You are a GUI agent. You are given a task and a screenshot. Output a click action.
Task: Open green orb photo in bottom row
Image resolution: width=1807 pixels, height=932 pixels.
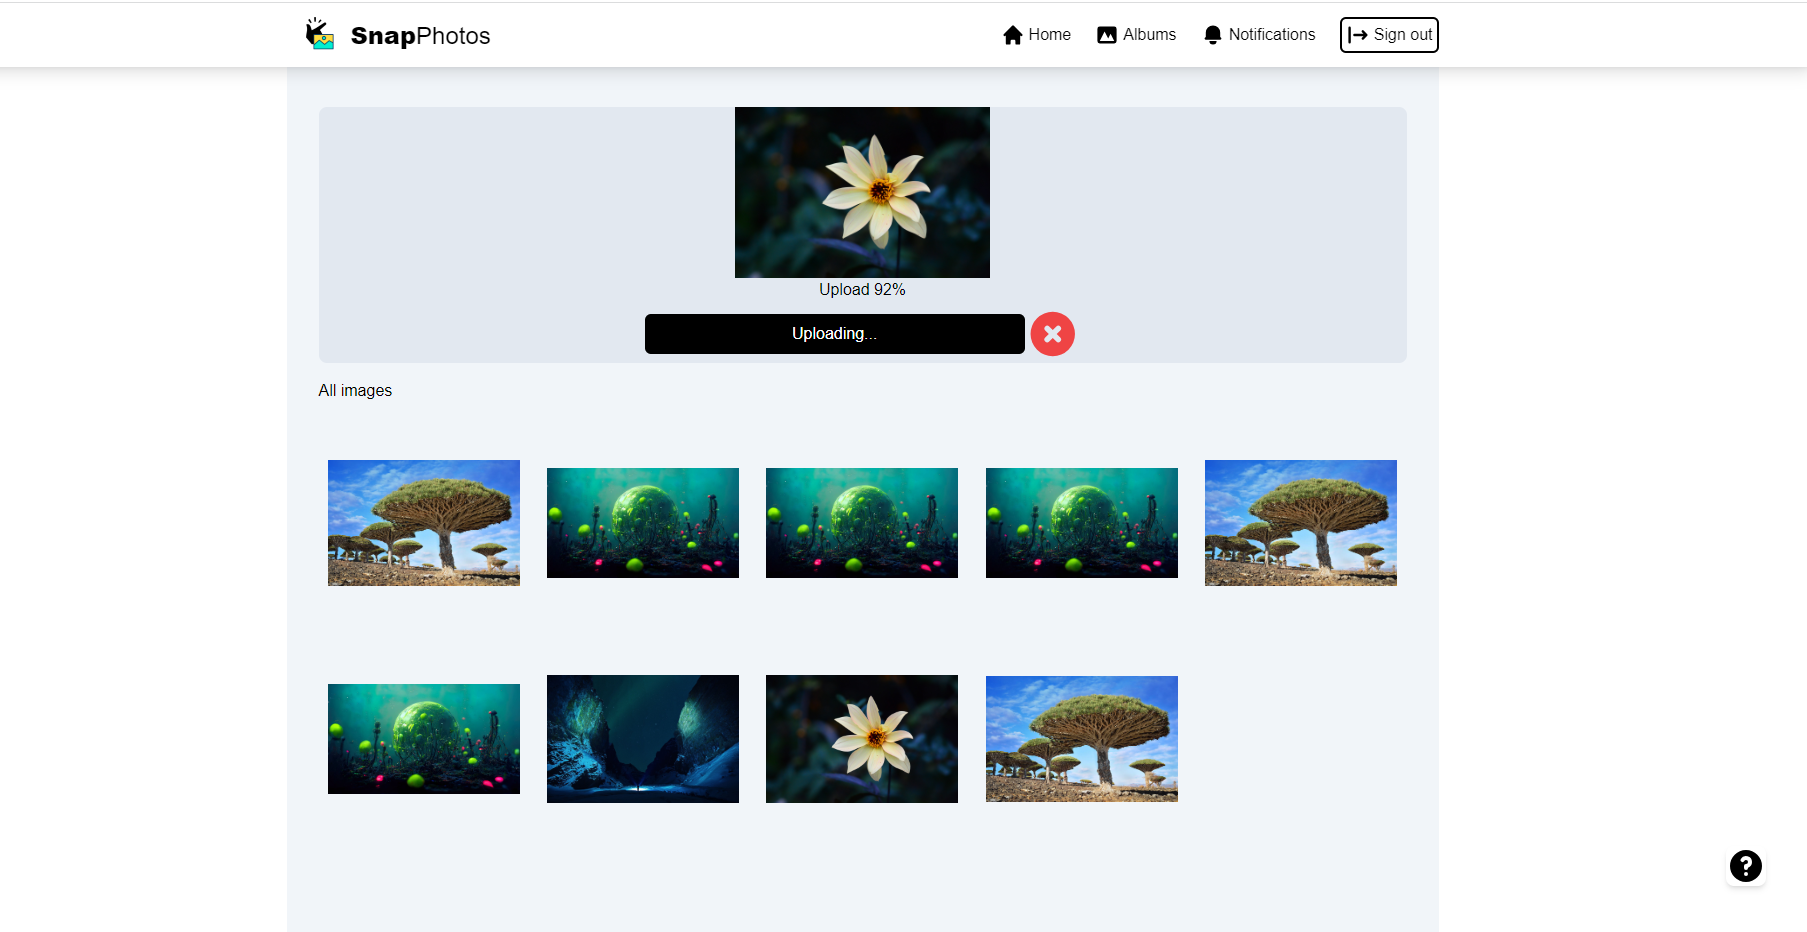click(x=424, y=739)
